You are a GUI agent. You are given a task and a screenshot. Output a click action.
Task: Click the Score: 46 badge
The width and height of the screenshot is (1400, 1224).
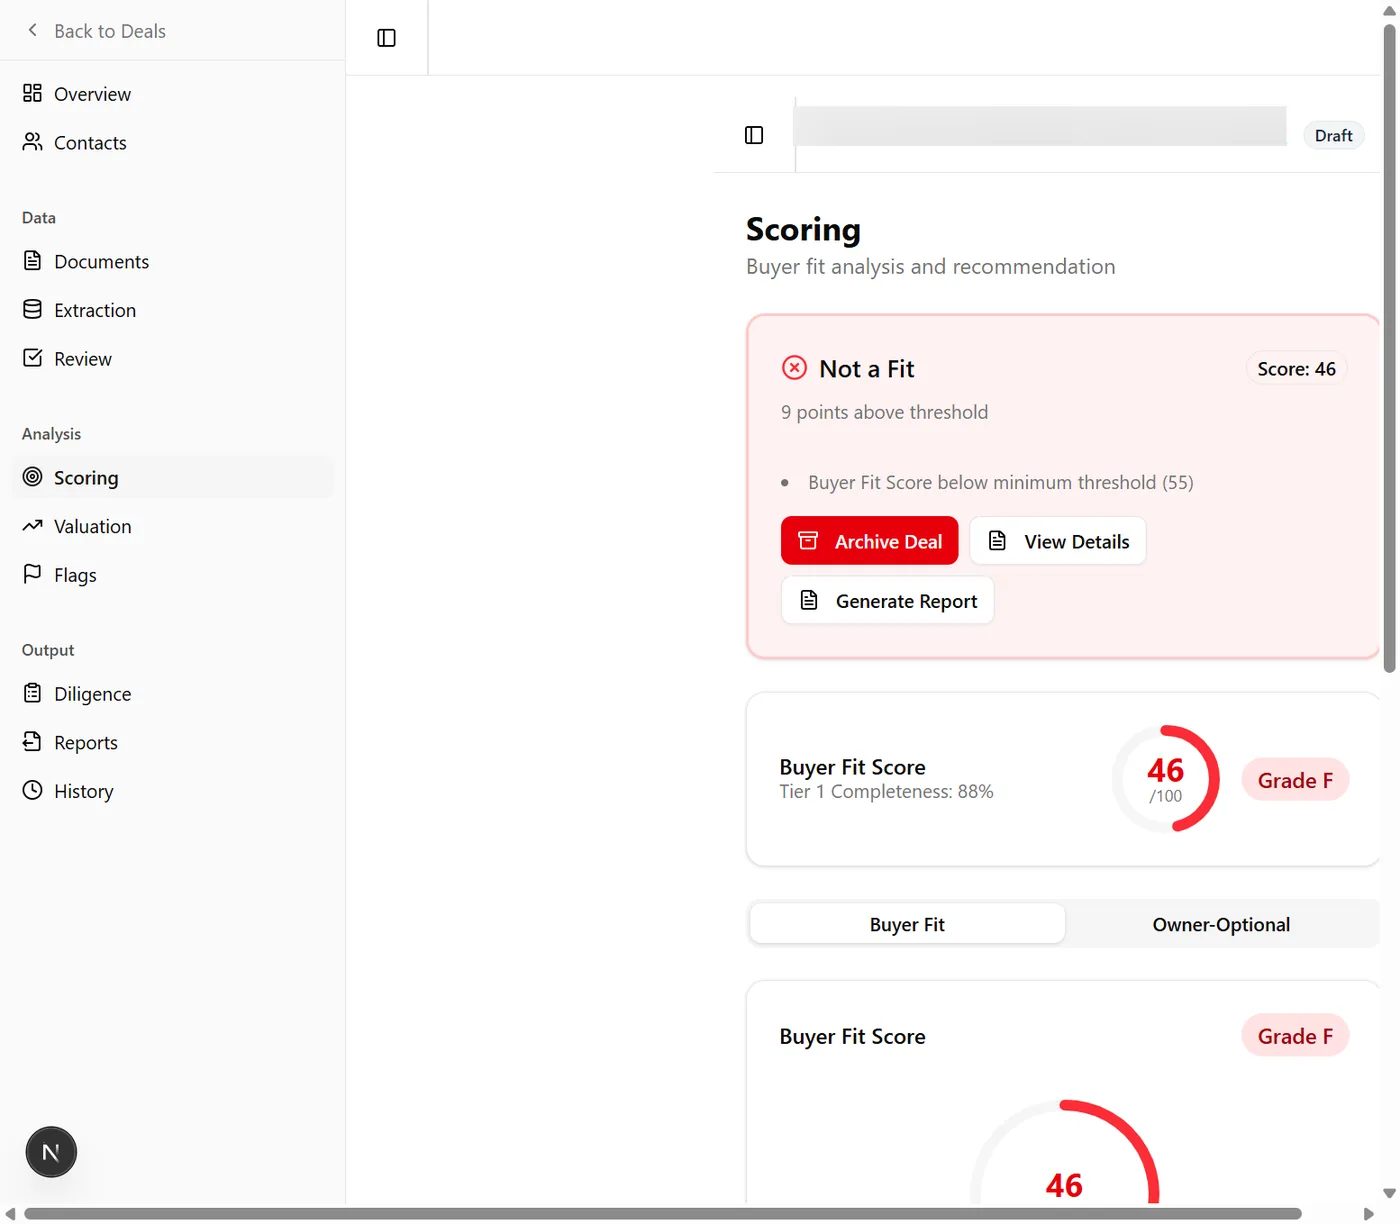click(1296, 369)
